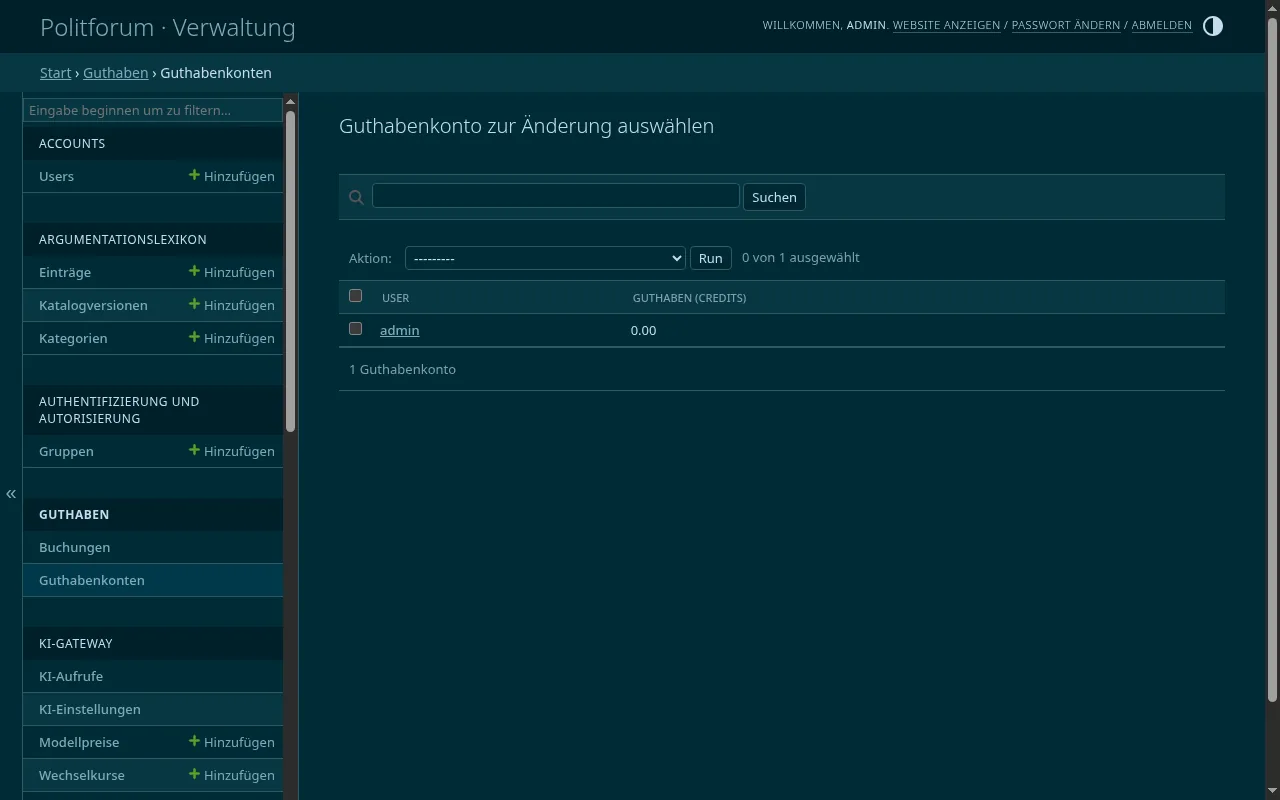Open Users in the sidebar
1280x800 pixels.
tap(57, 176)
